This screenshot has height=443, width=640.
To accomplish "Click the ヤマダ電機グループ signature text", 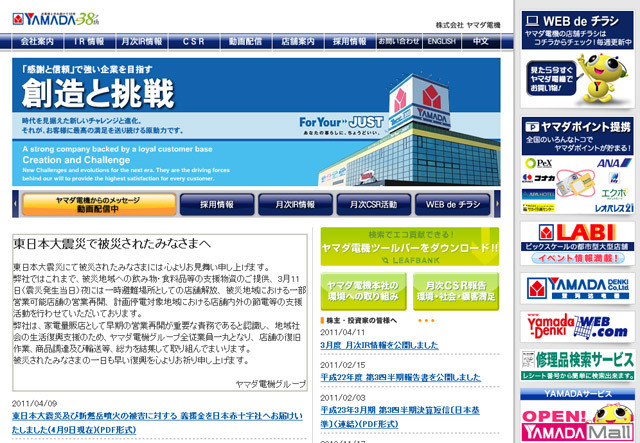I will pyautogui.click(x=271, y=384).
